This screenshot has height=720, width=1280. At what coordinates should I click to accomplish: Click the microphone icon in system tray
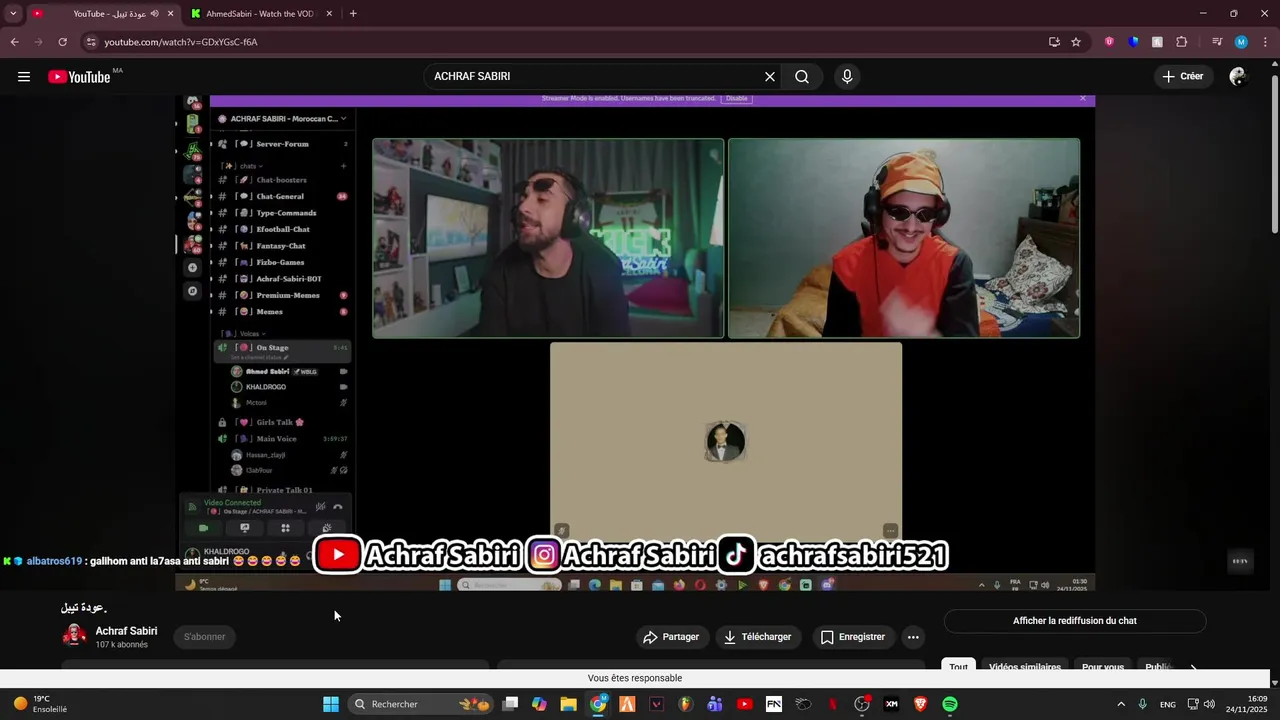pos(1143,704)
